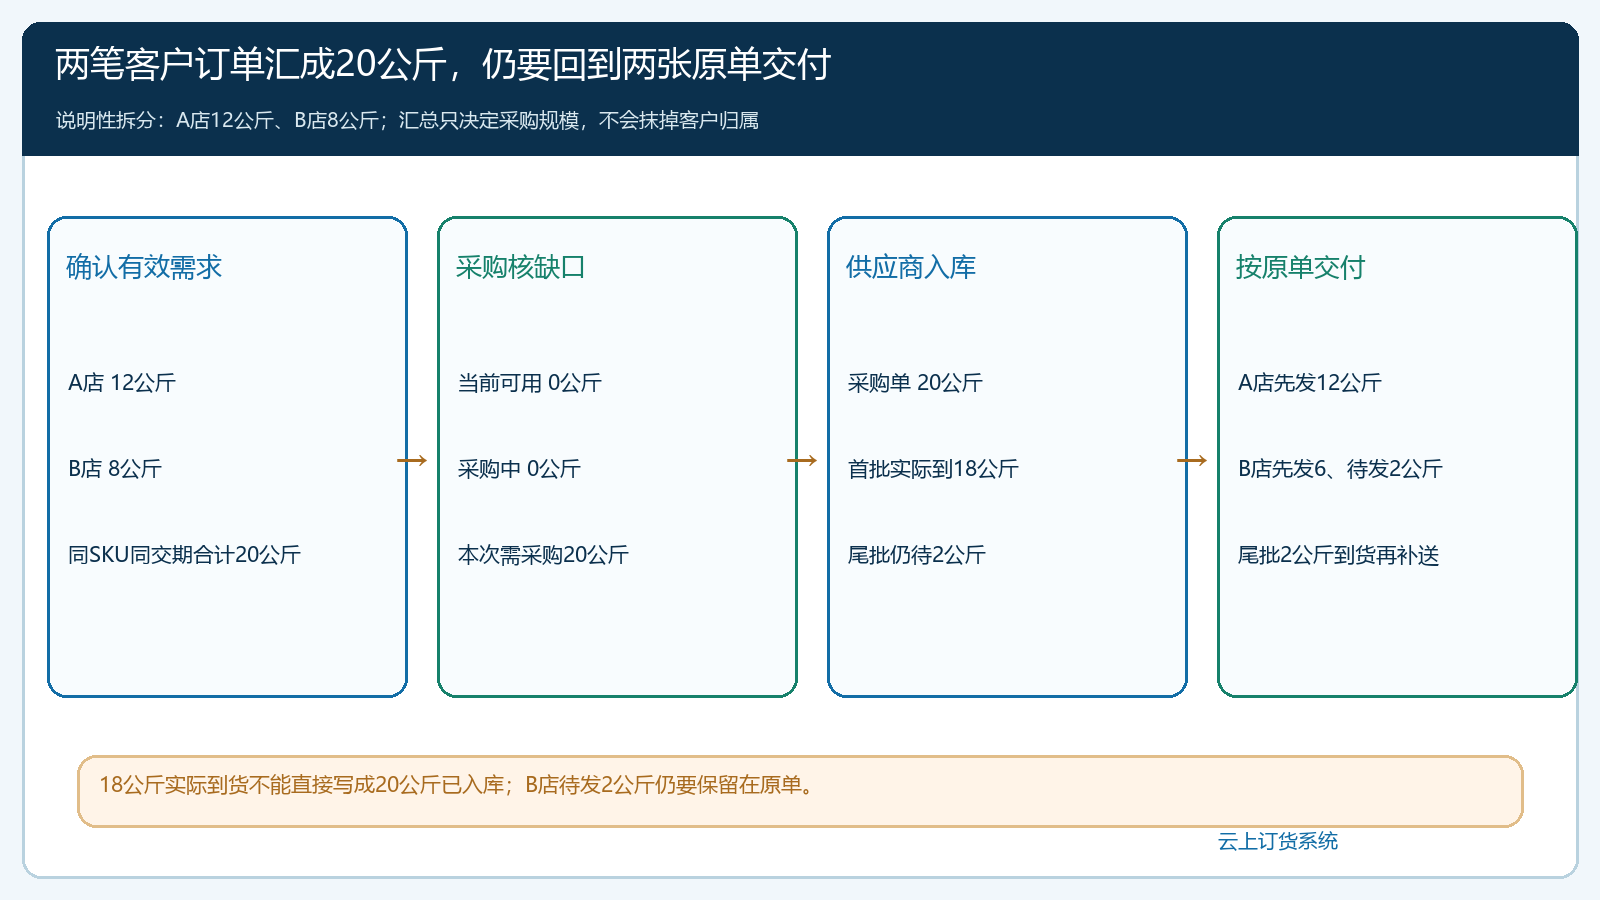Select the line B店 8公斤
The height and width of the screenshot is (900, 1600).
pos(115,469)
